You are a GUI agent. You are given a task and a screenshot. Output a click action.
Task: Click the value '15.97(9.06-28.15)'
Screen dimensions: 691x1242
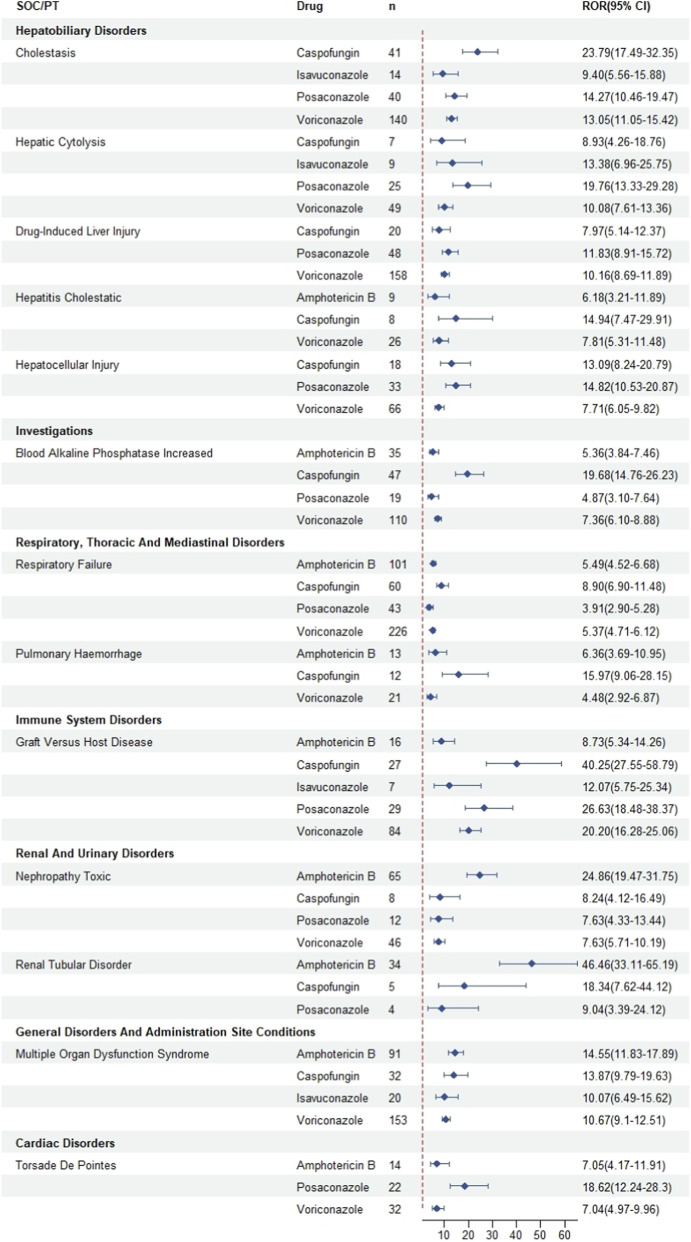tap(613, 675)
